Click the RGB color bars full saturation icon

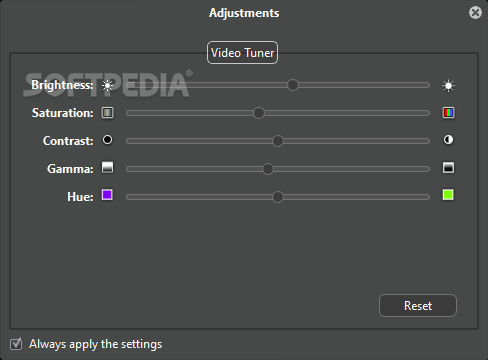448,113
